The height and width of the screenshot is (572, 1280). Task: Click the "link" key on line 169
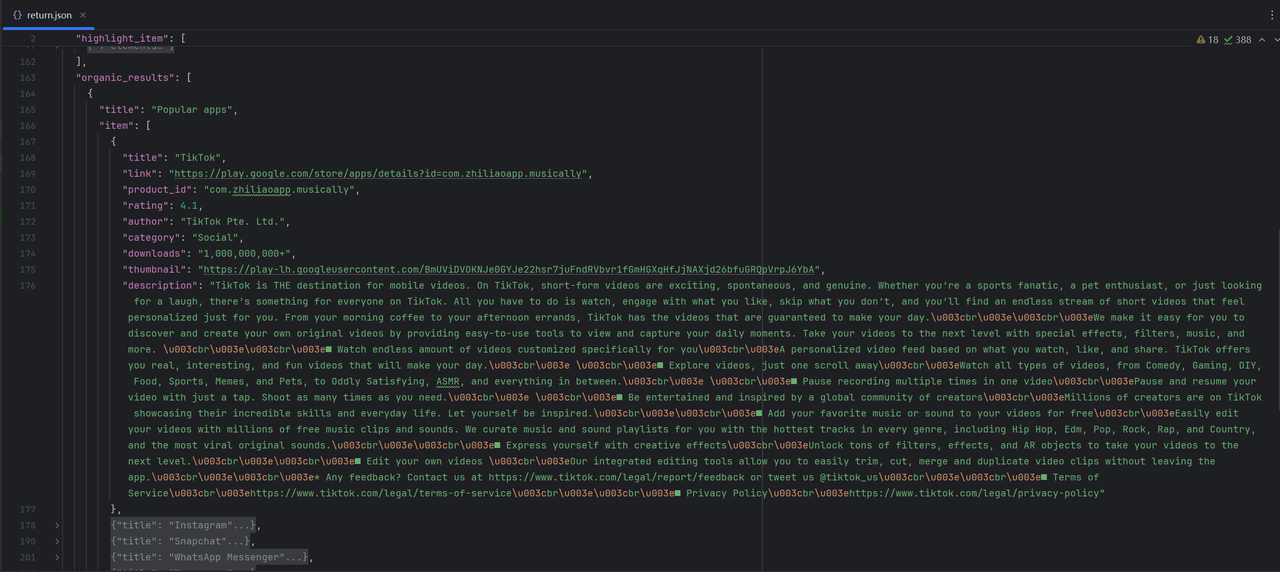click(142, 174)
